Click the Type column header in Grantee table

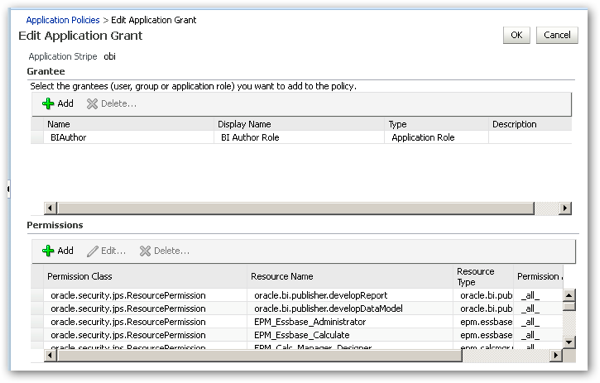point(436,124)
